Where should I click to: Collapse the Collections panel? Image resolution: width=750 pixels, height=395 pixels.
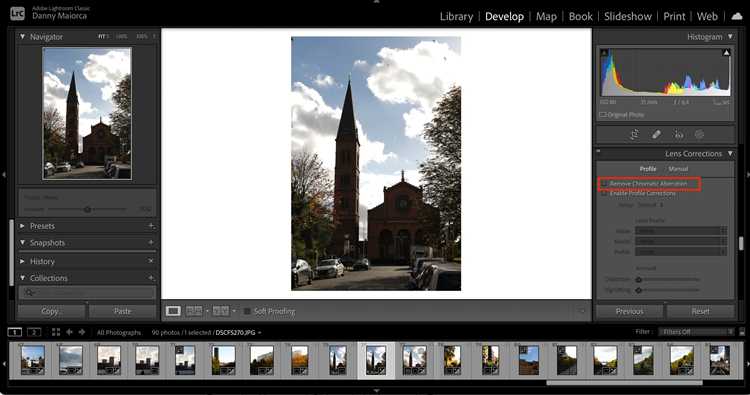tap(22, 278)
